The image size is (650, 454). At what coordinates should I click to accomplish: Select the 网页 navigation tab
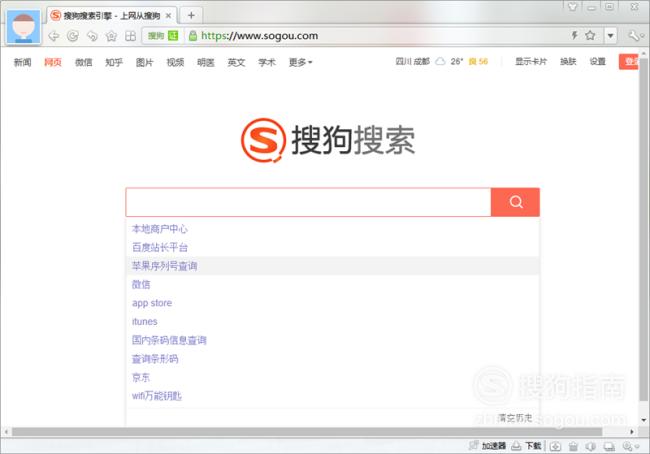(53, 62)
